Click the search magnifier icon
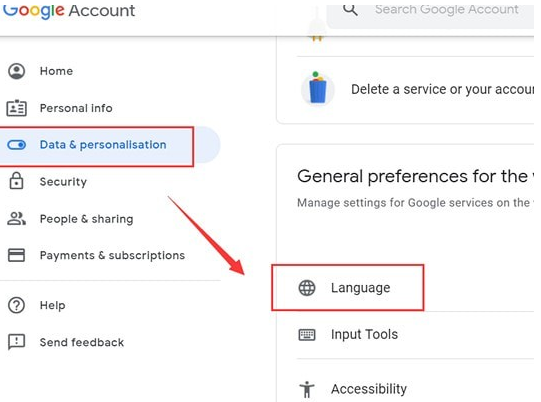 click(350, 9)
